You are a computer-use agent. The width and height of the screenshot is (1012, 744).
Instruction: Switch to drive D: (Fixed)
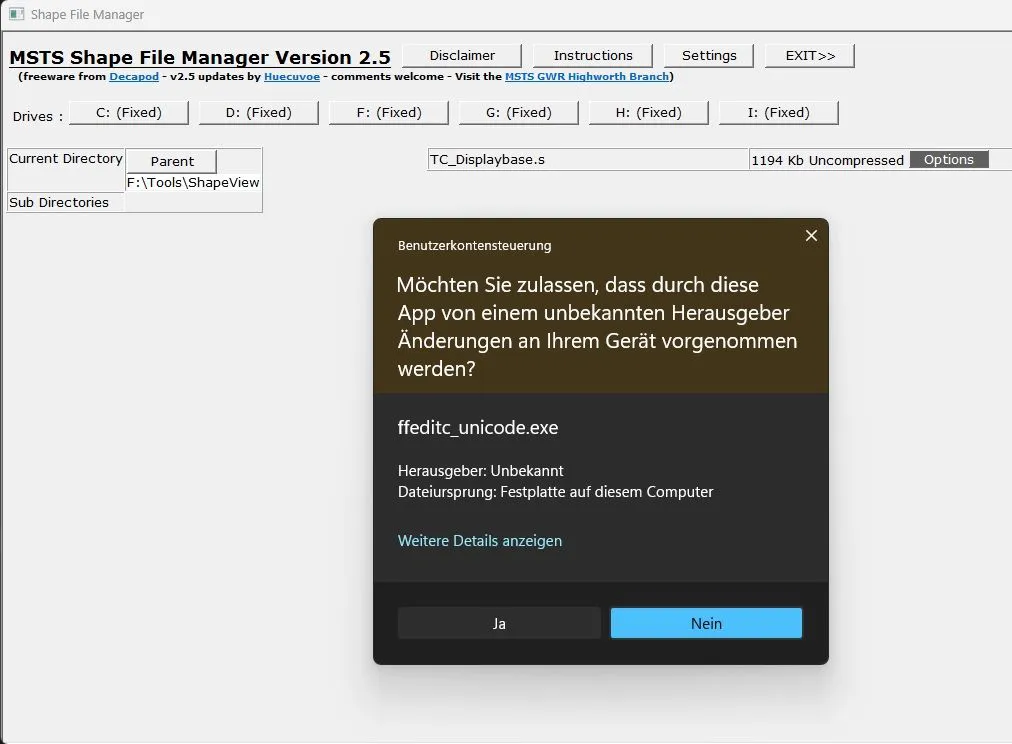point(258,112)
